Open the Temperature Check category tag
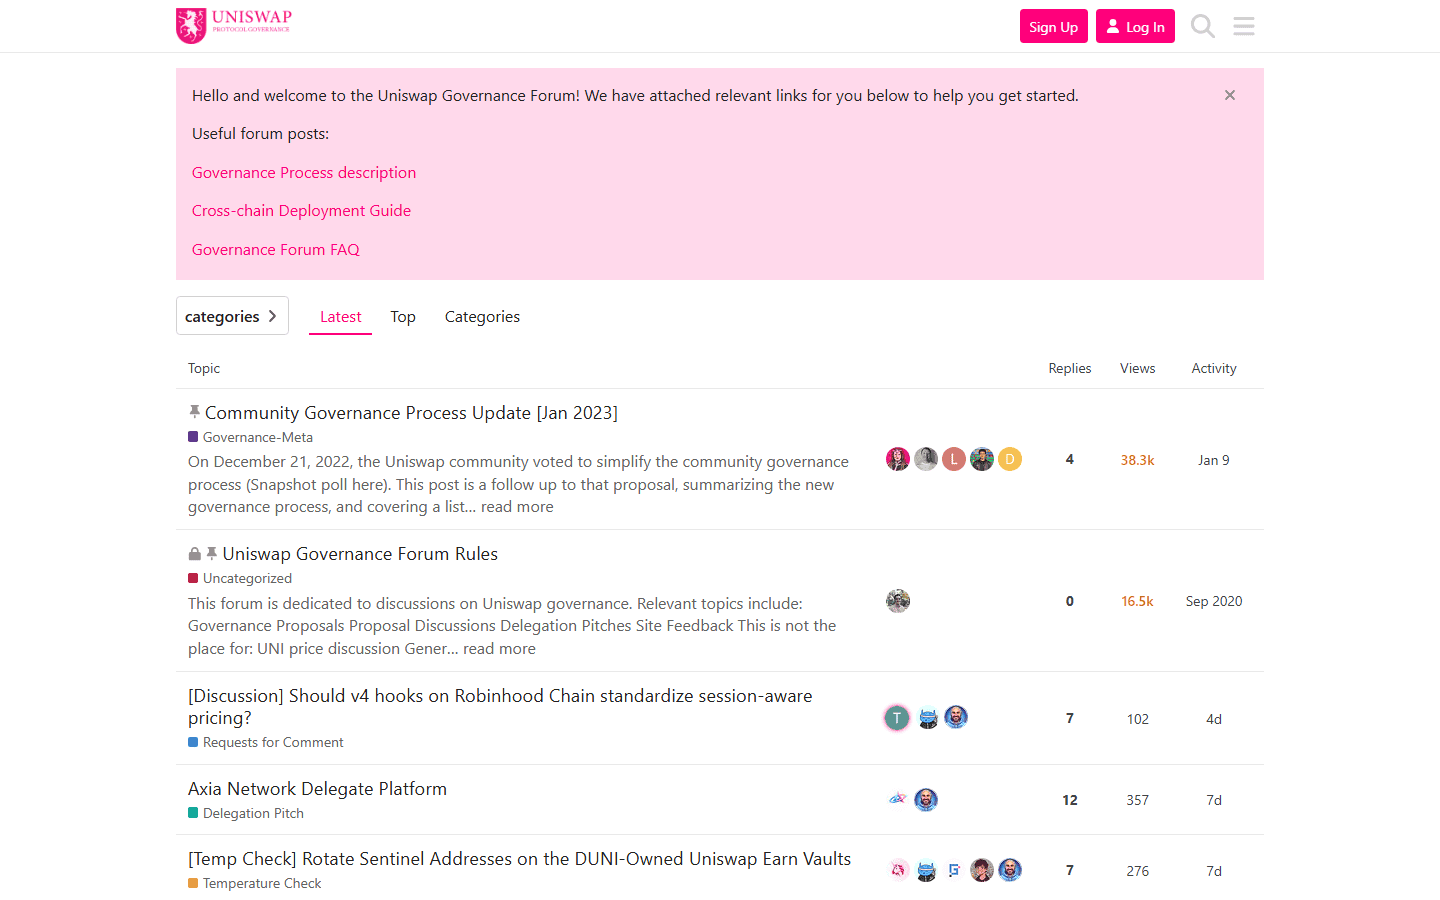The height and width of the screenshot is (900, 1440). click(x=255, y=883)
